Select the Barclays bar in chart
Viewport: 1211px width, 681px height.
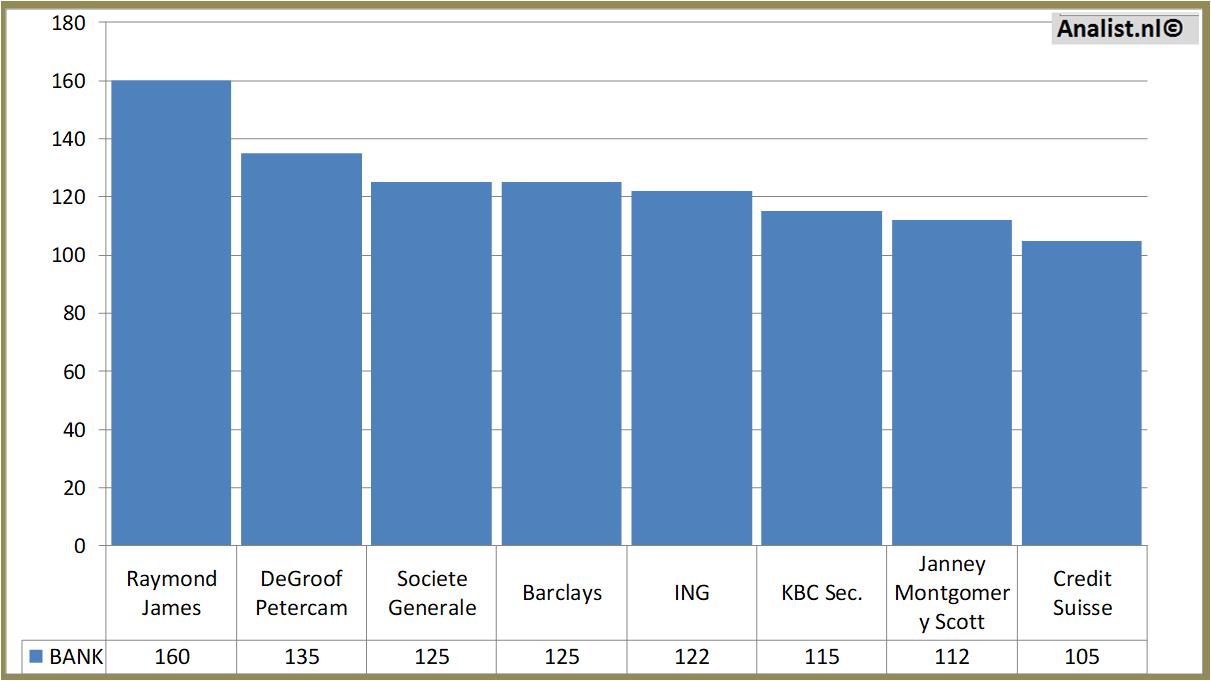coord(561,364)
